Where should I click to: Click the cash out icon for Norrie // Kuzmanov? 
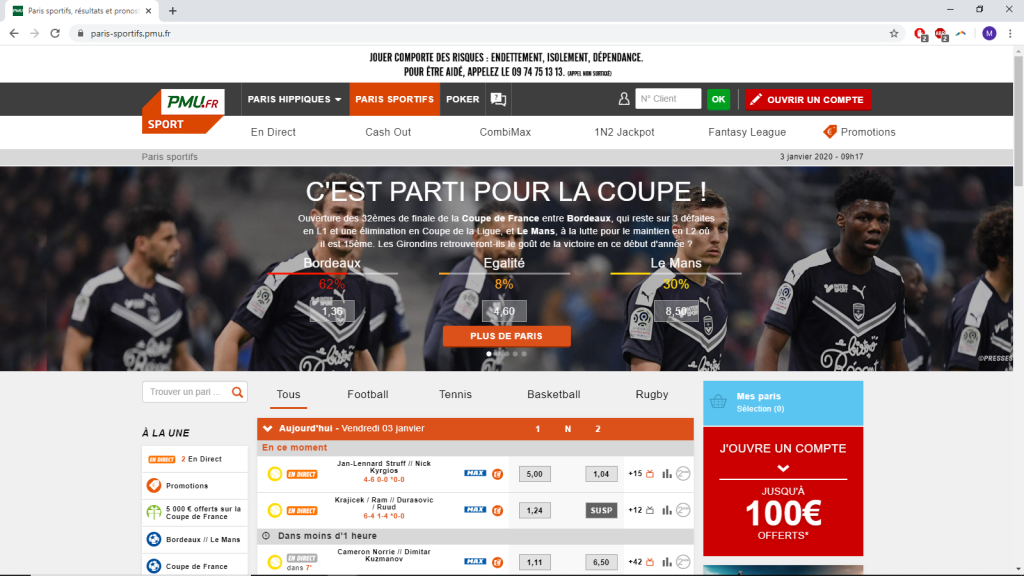(498, 562)
